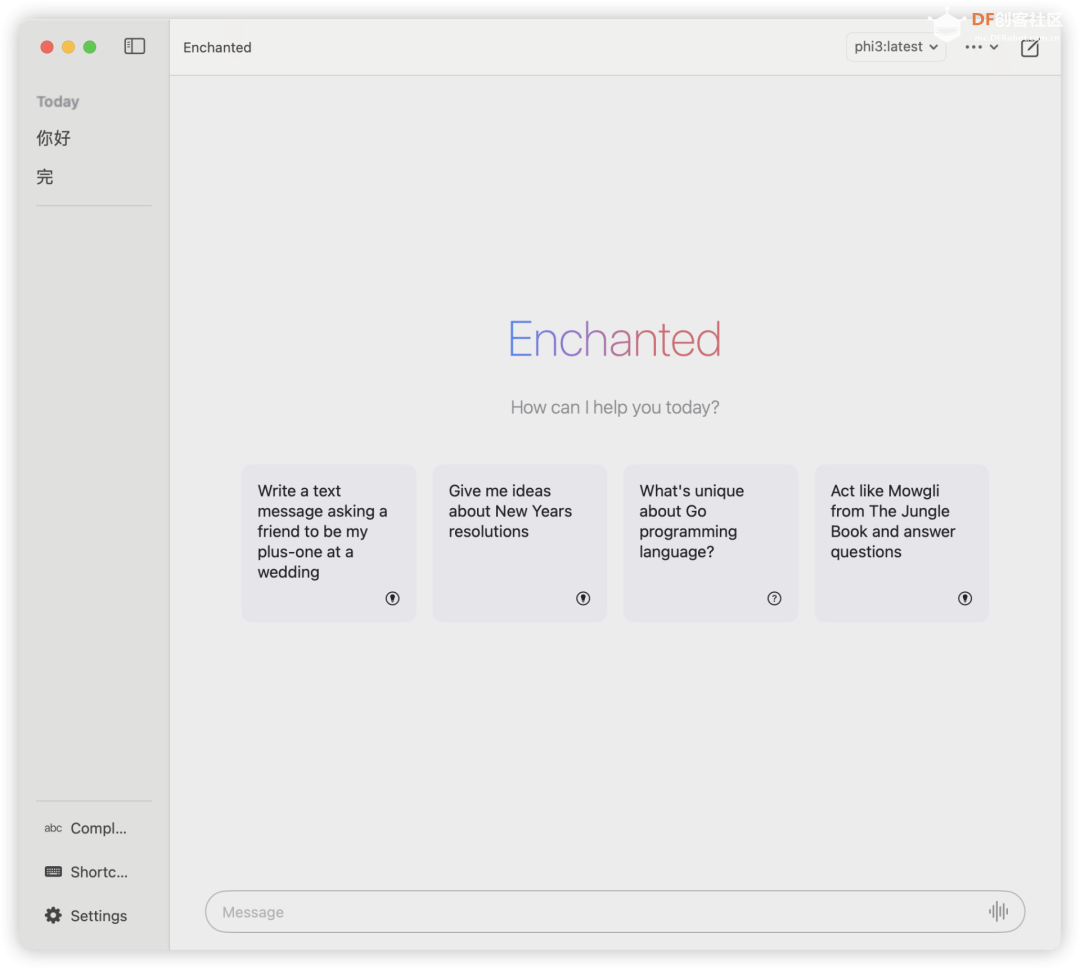Click the Settings gear icon
Screen dimensions: 1080x969
coord(53,915)
